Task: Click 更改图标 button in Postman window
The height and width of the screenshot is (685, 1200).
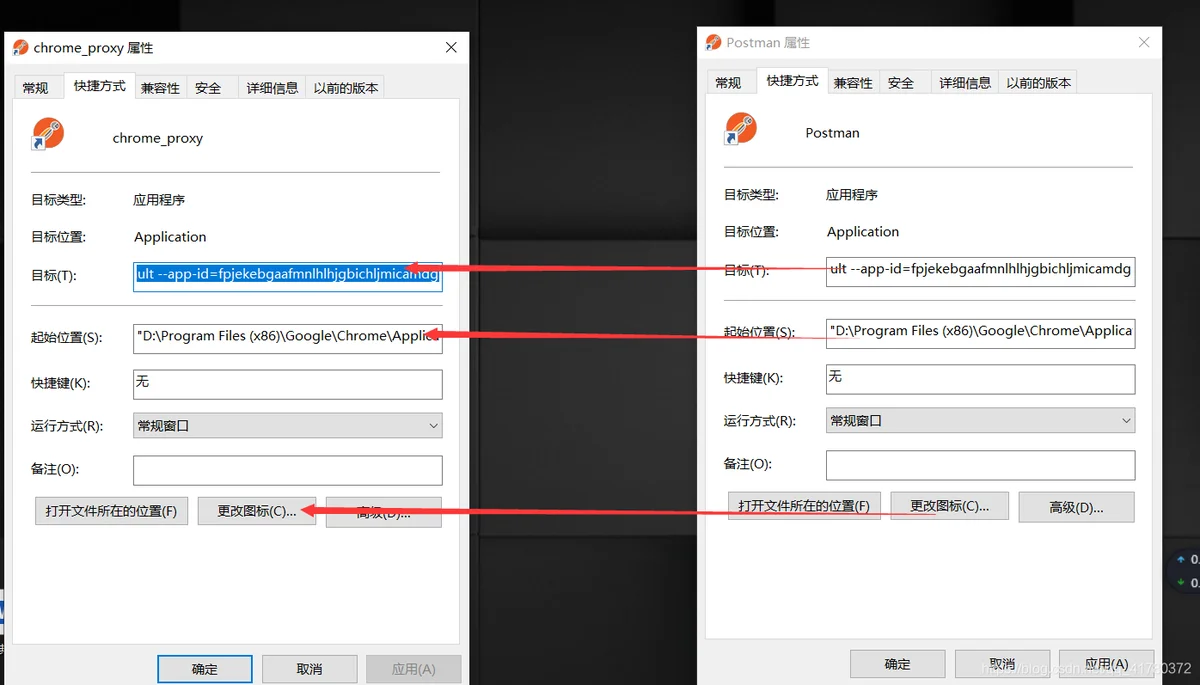Action: (x=950, y=506)
